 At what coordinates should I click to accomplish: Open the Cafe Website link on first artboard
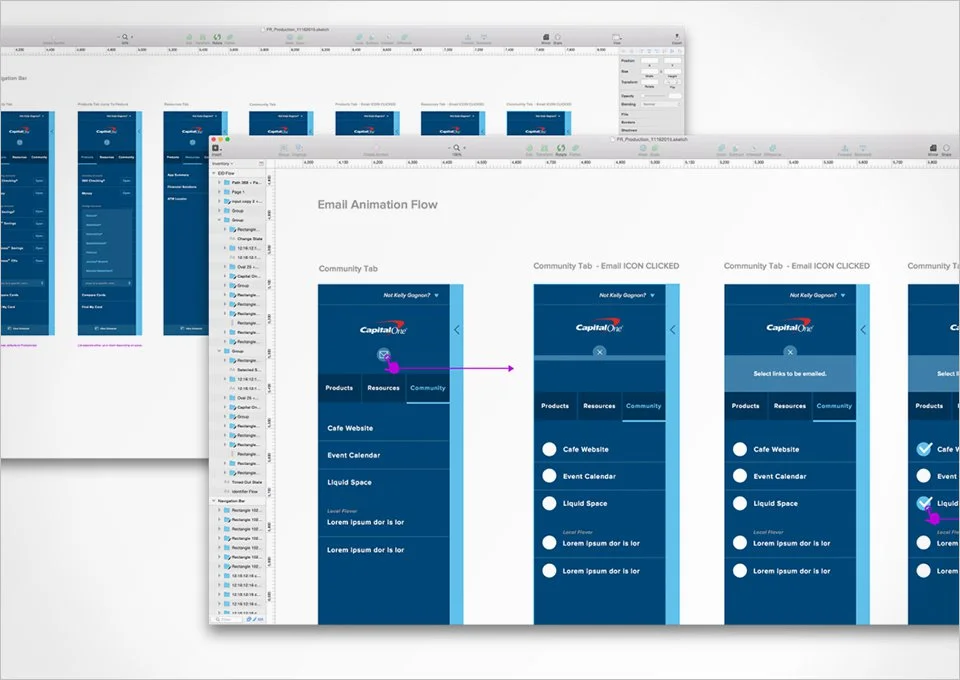tap(350, 428)
